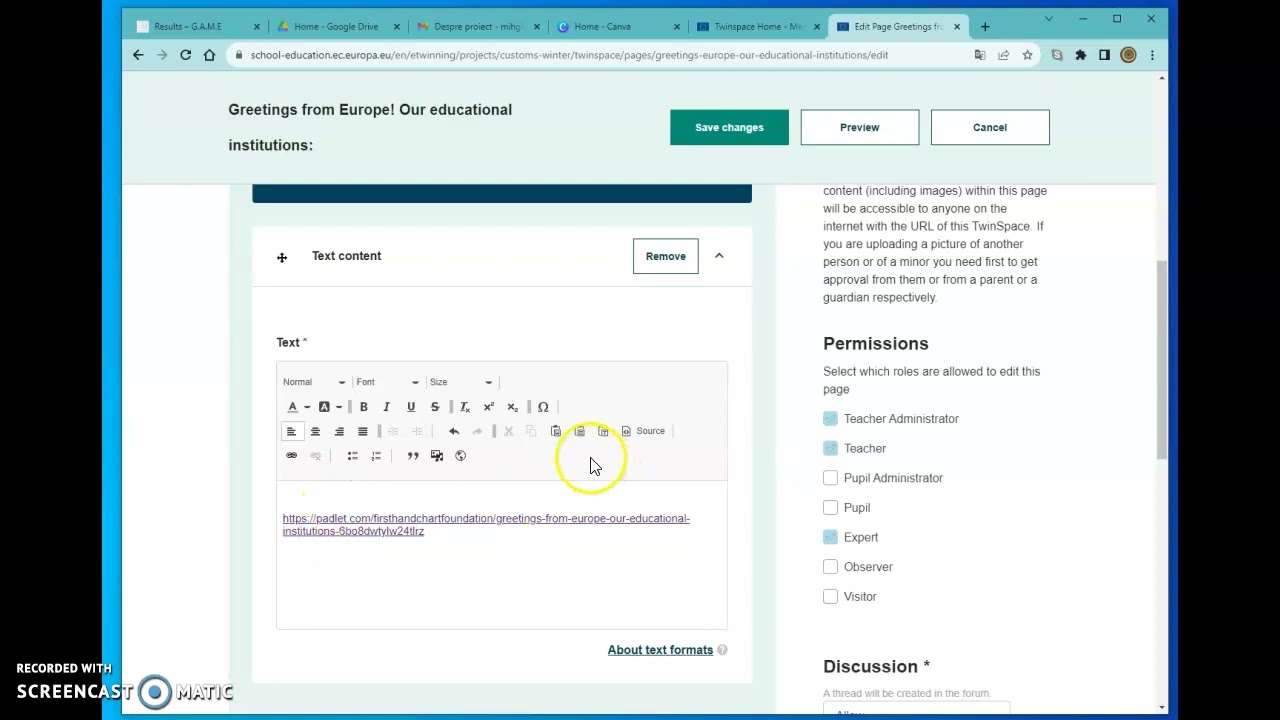
Task: Click the remove format icon
Action: (464, 407)
